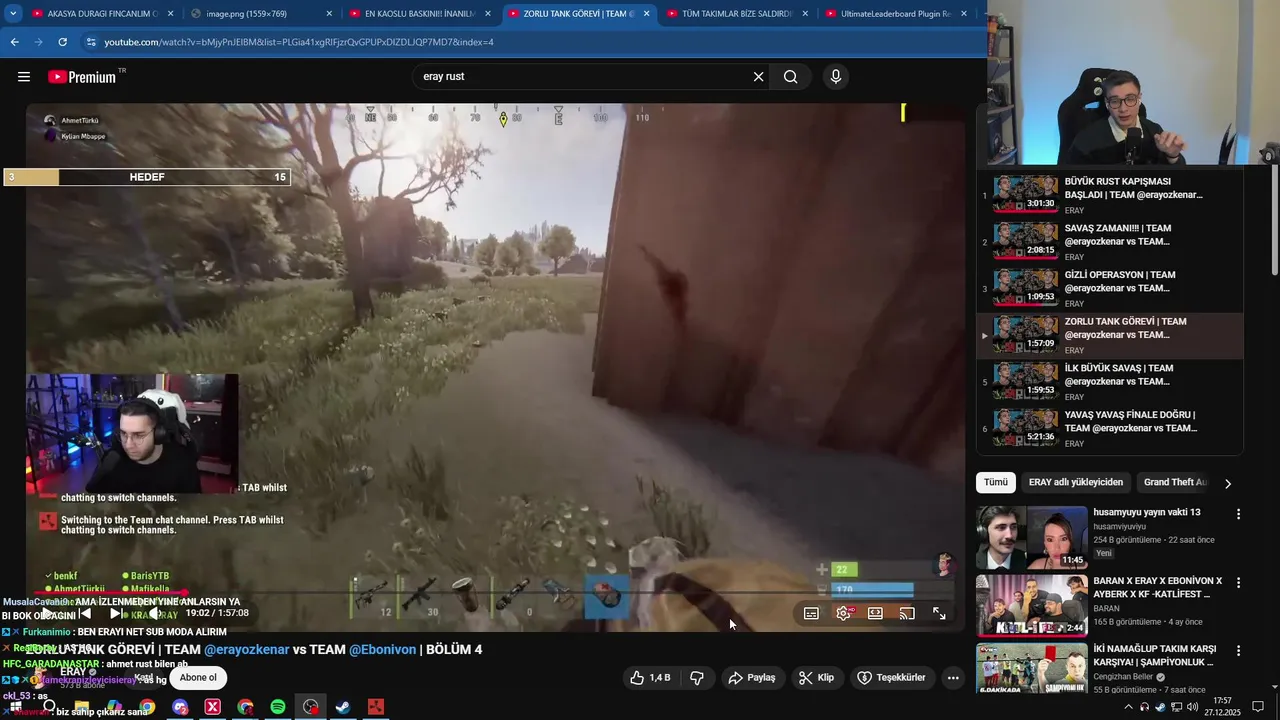Screen dimensions: 1280x720
Task: Open options for BARAN X ERAY video
Action: point(1238,582)
